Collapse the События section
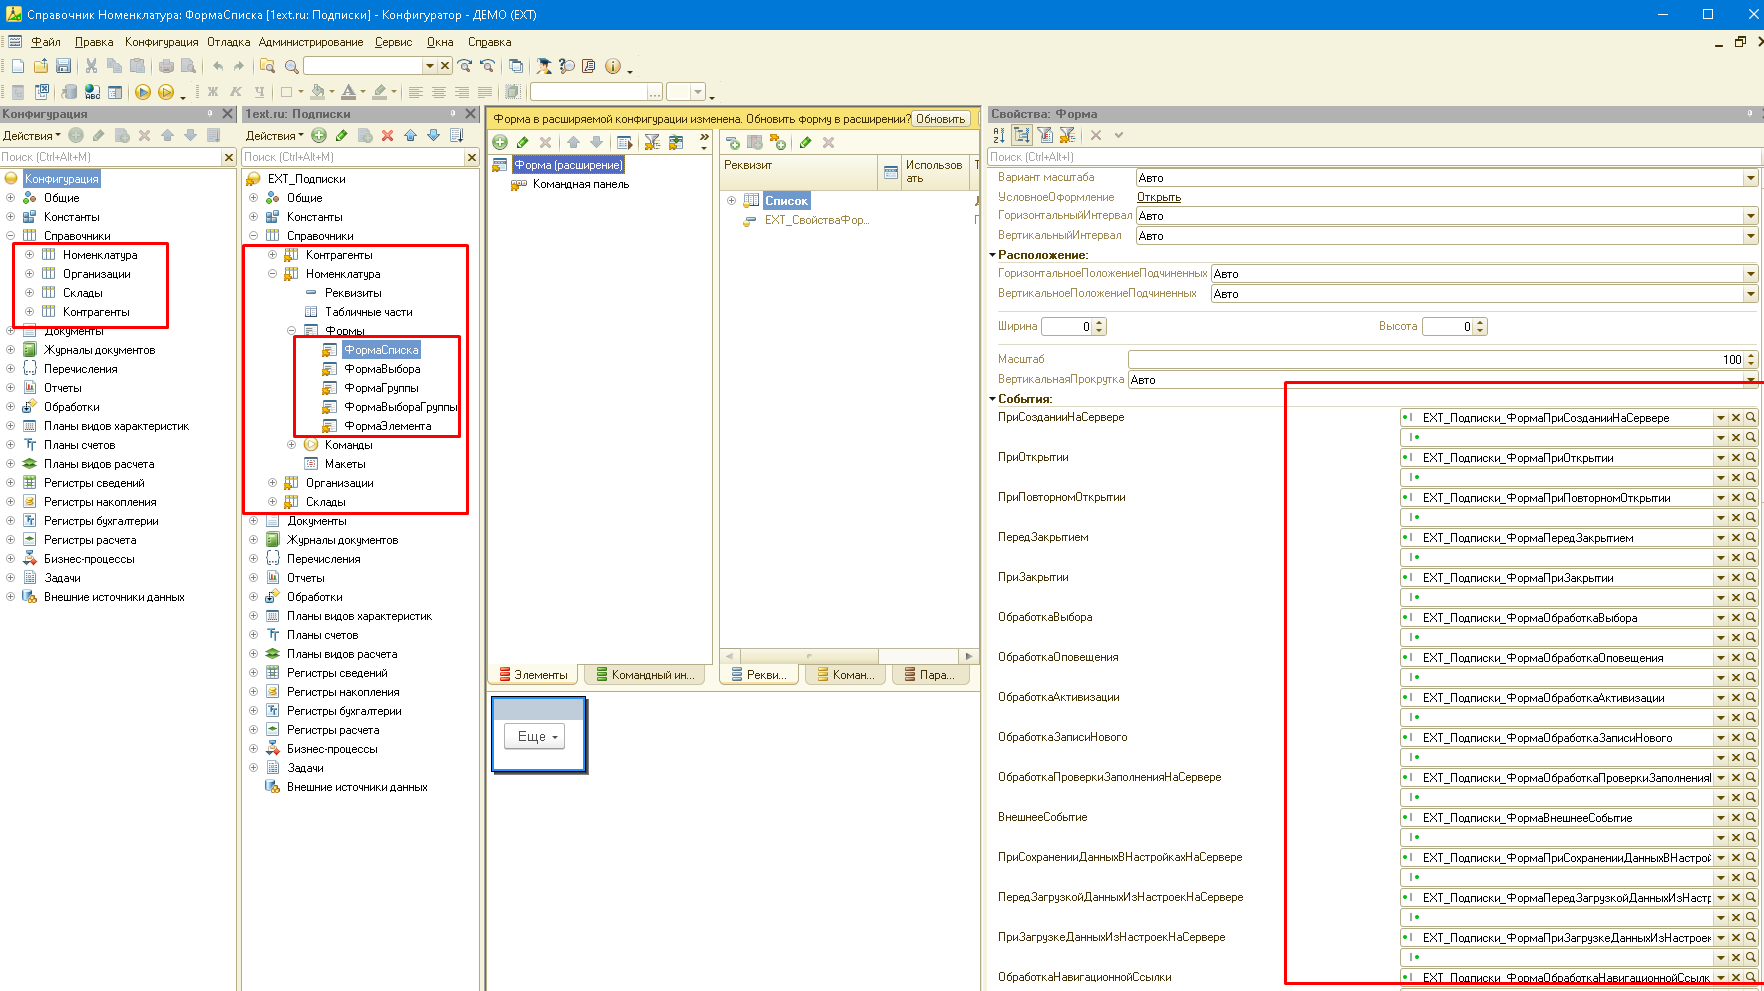Screen dimensions: 1764x991 (x=993, y=399)
